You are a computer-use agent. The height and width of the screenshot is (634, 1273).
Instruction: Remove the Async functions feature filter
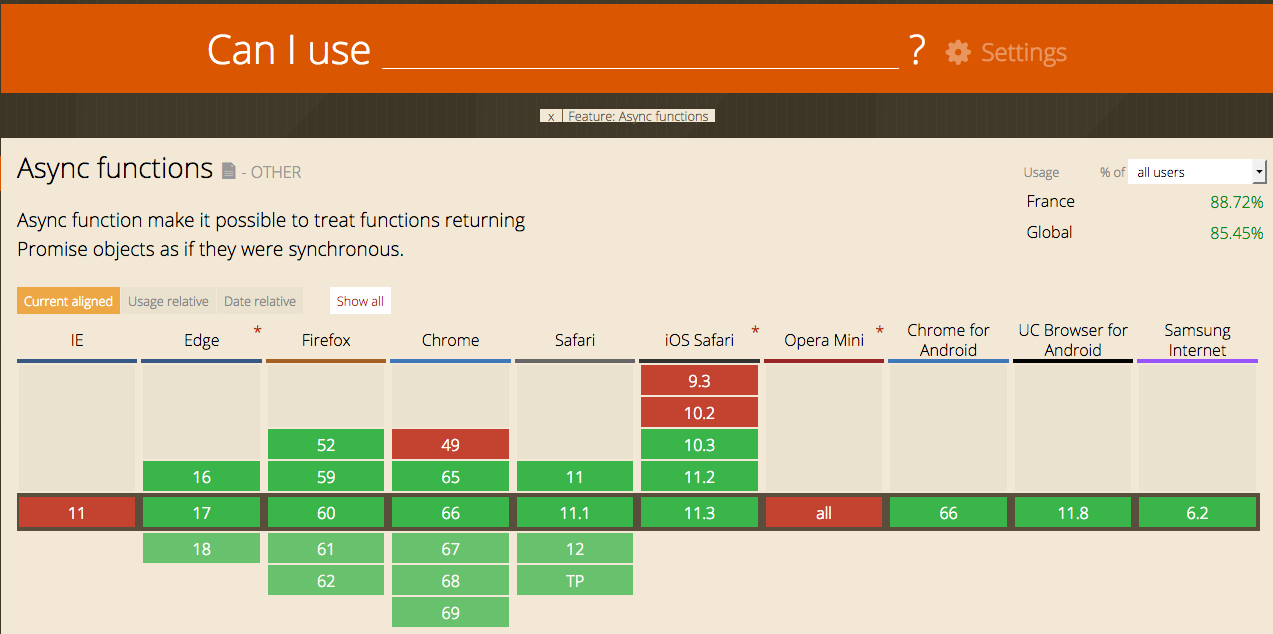coord(551,116)
